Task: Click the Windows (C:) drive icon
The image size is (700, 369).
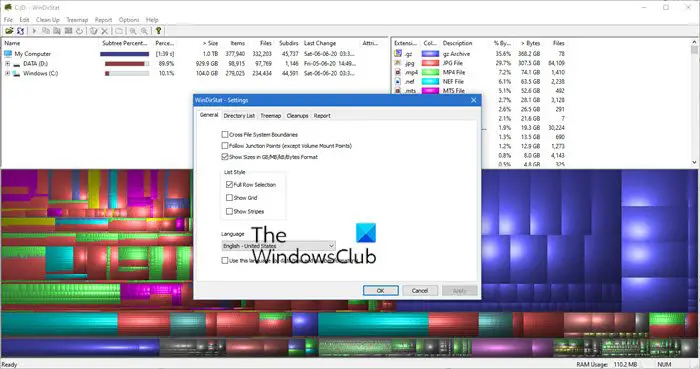Action: (17, 73)
